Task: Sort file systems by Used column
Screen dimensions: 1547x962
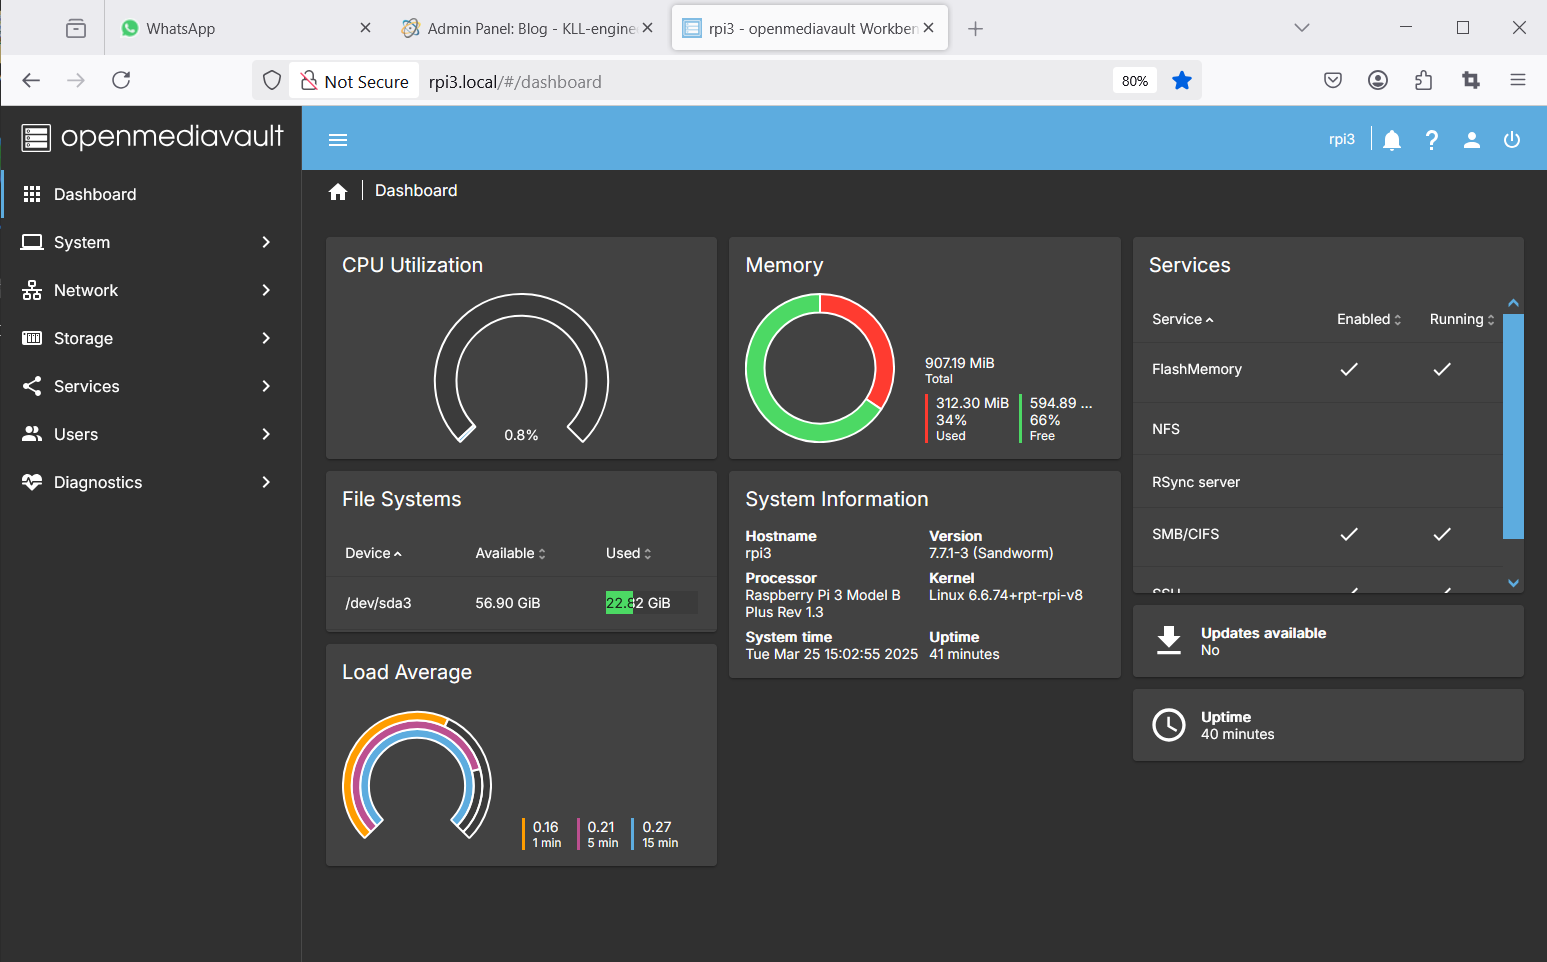Action: pyautogui.click(x=628, y=553)
